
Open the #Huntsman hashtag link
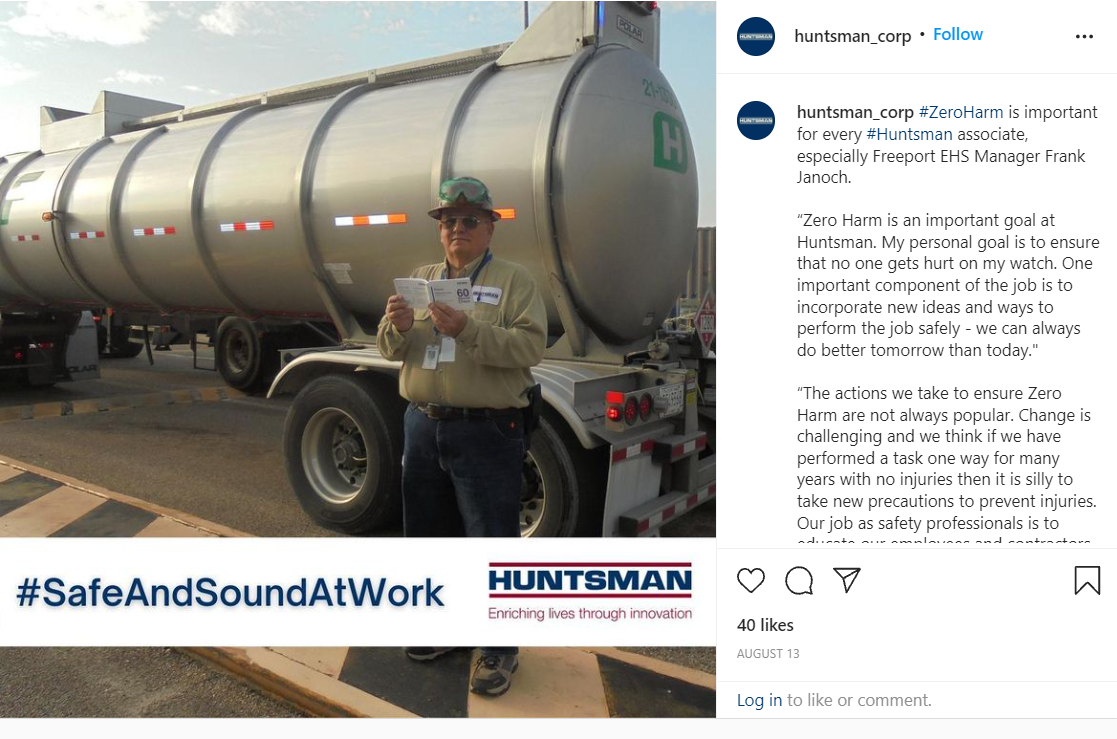909,134
